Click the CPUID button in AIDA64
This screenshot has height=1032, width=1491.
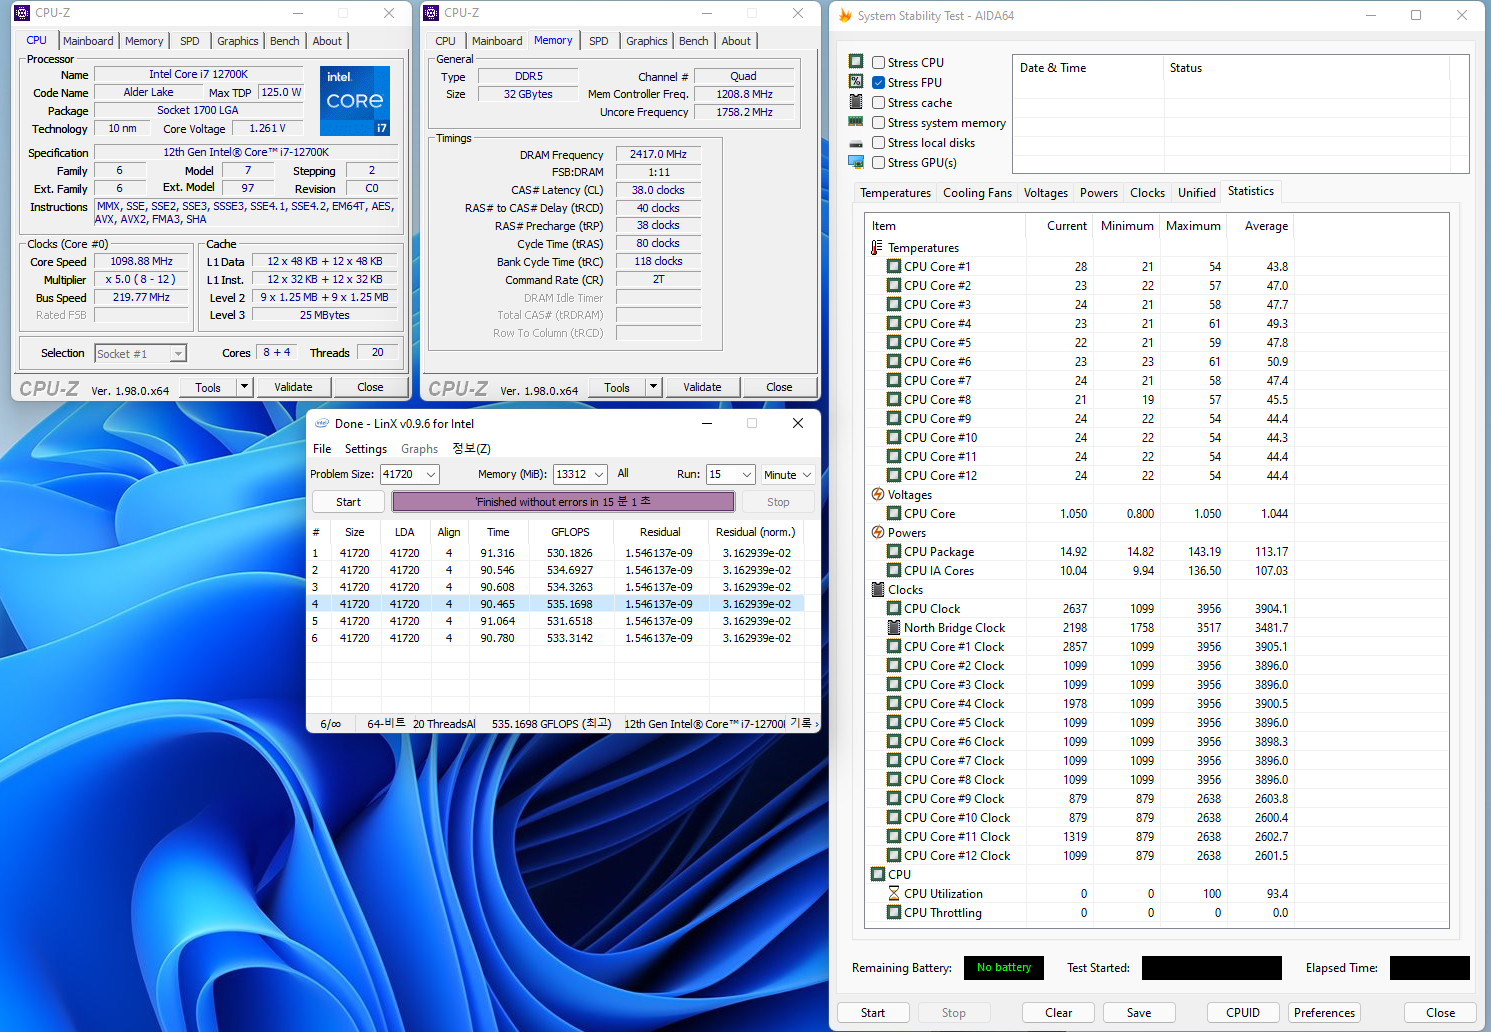(x=1242, y=1013)
